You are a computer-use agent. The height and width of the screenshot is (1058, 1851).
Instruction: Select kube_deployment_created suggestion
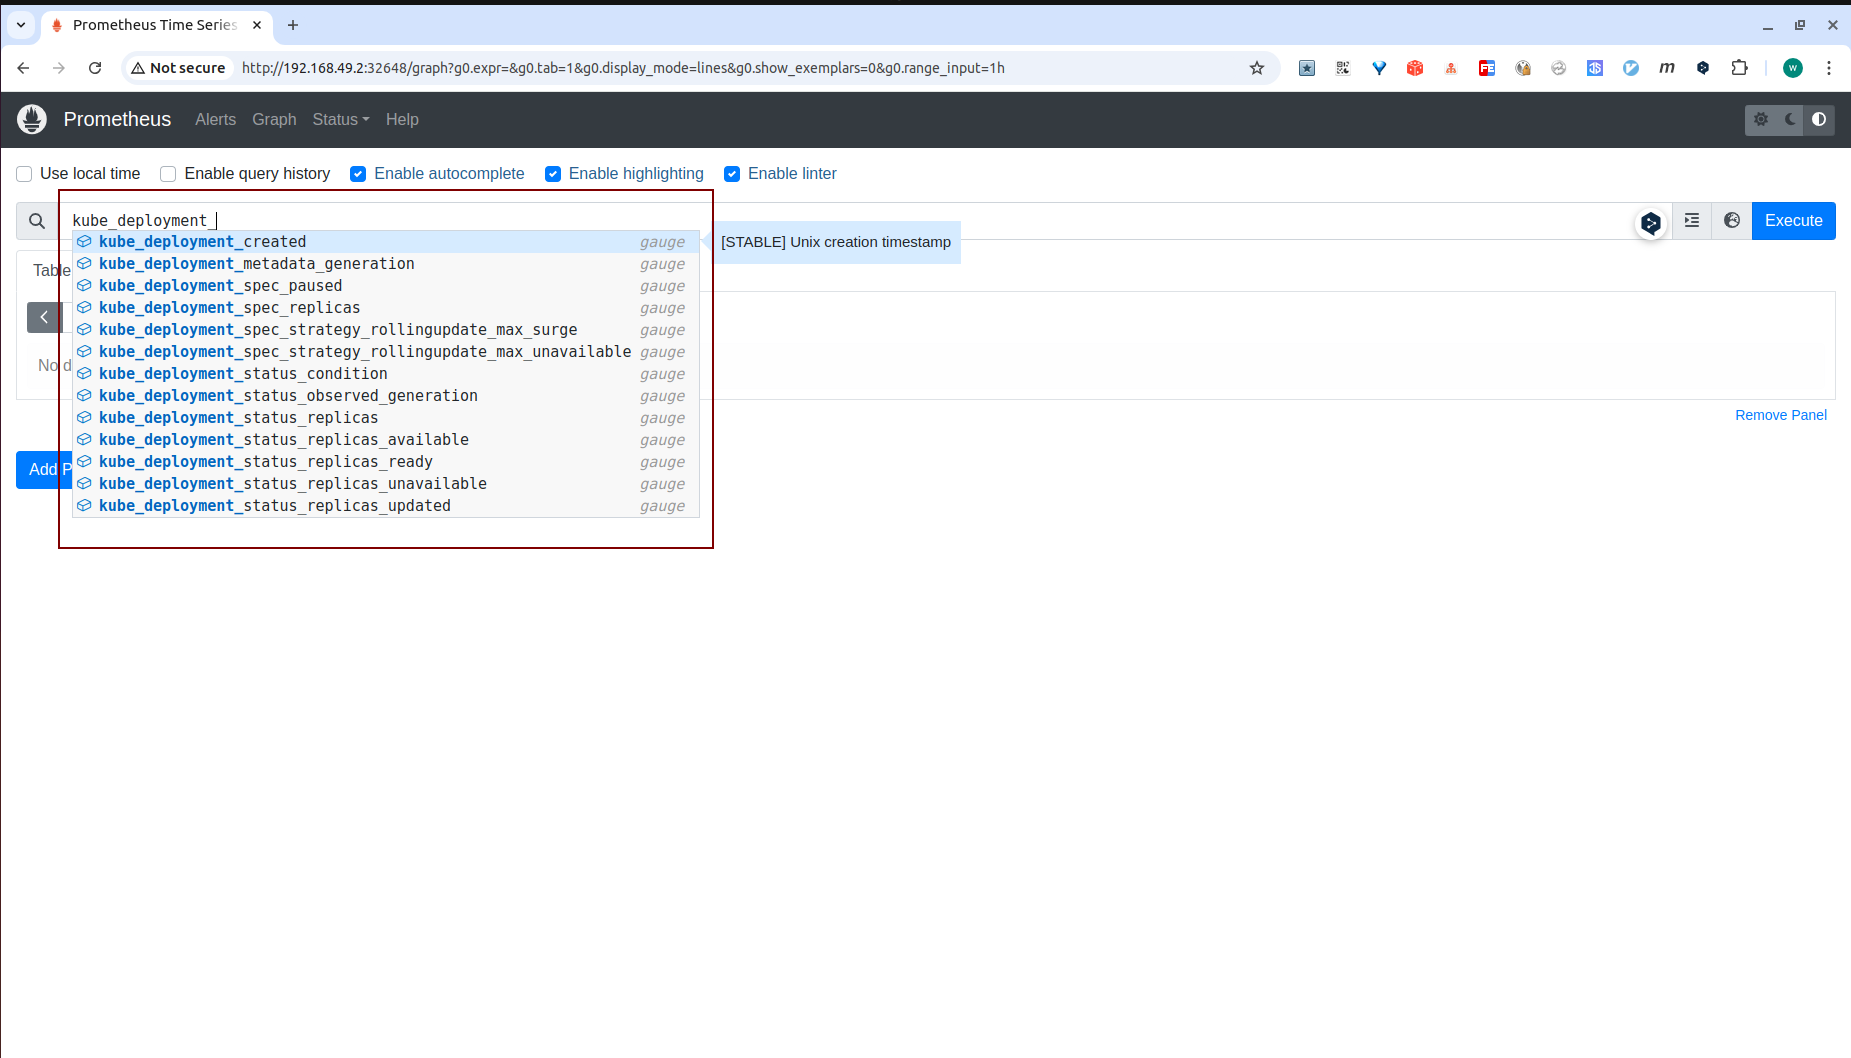click(386, 242)
